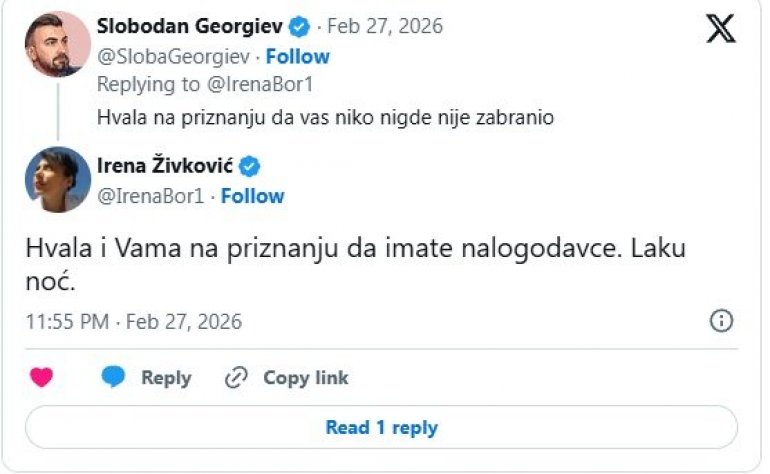This screenshot has height=474, width=770.
Task: Follow @IrenaBor1
Action: click(253, 196)
